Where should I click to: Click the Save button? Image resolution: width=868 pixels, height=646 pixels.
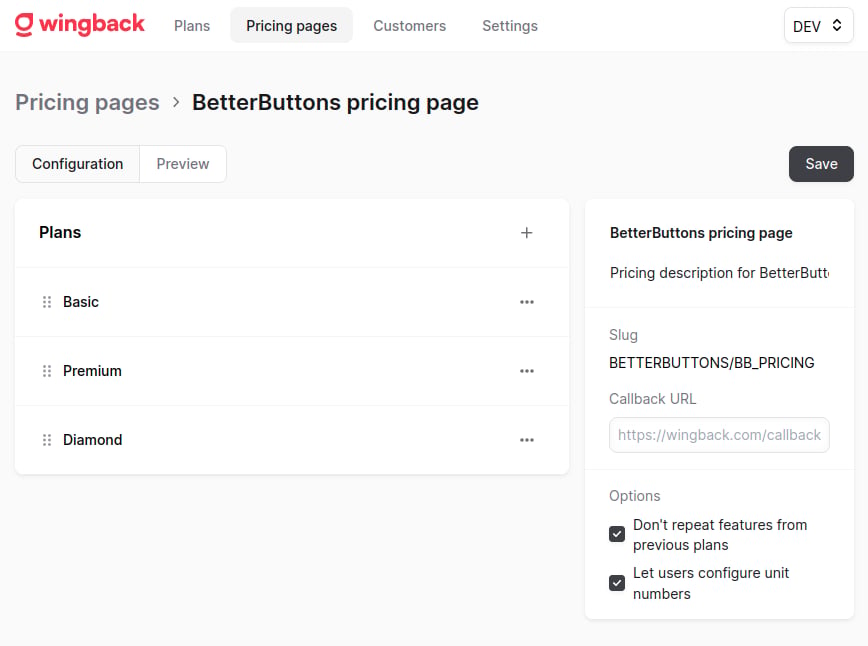(x=821, y=164)
